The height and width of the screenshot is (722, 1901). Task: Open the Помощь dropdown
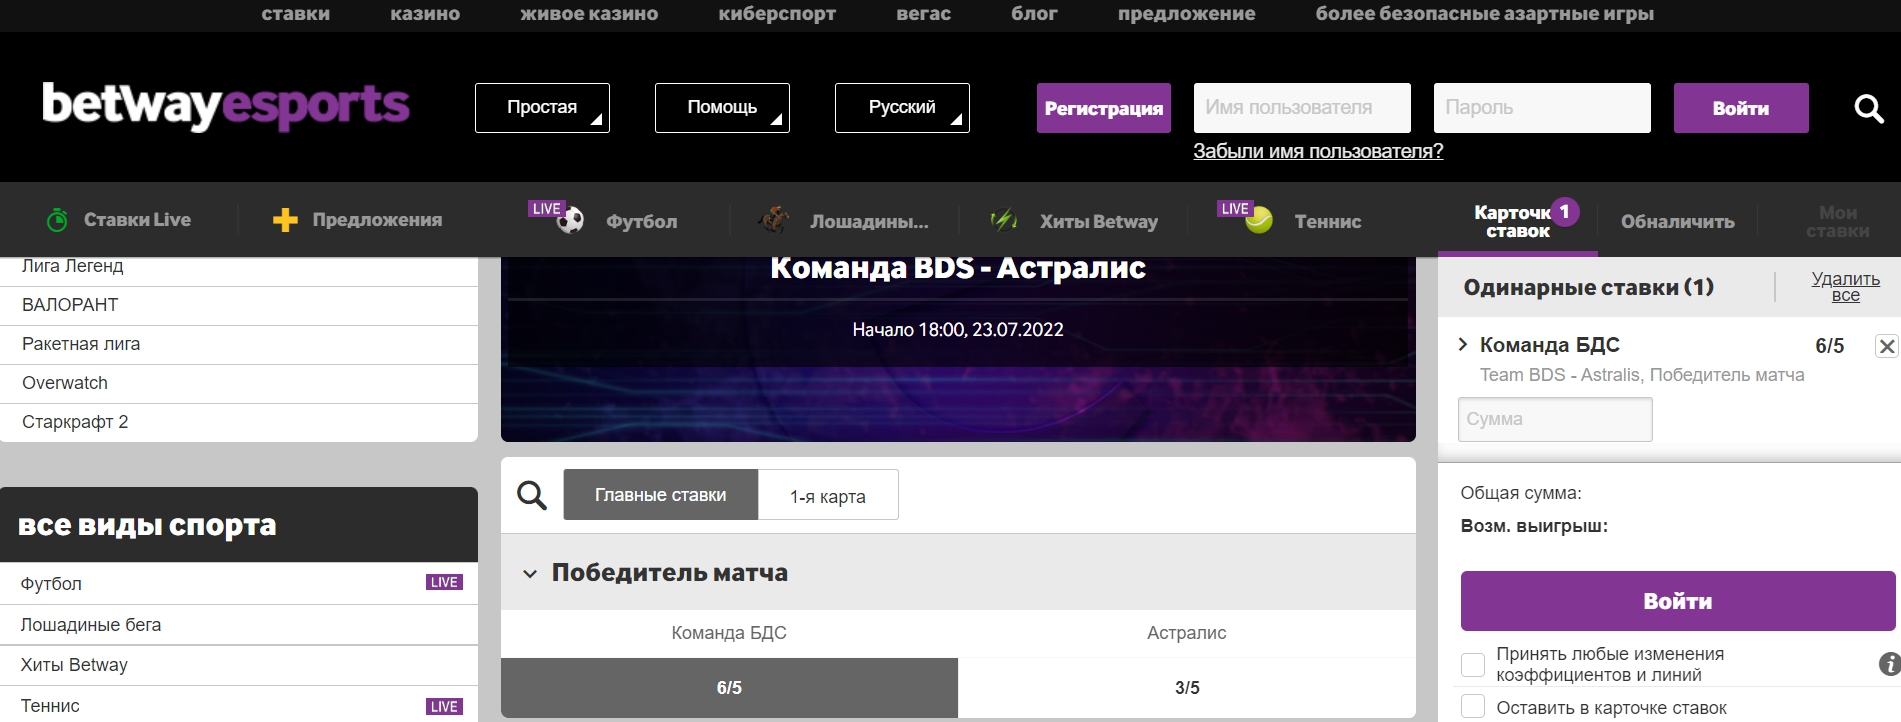point(722,108)
